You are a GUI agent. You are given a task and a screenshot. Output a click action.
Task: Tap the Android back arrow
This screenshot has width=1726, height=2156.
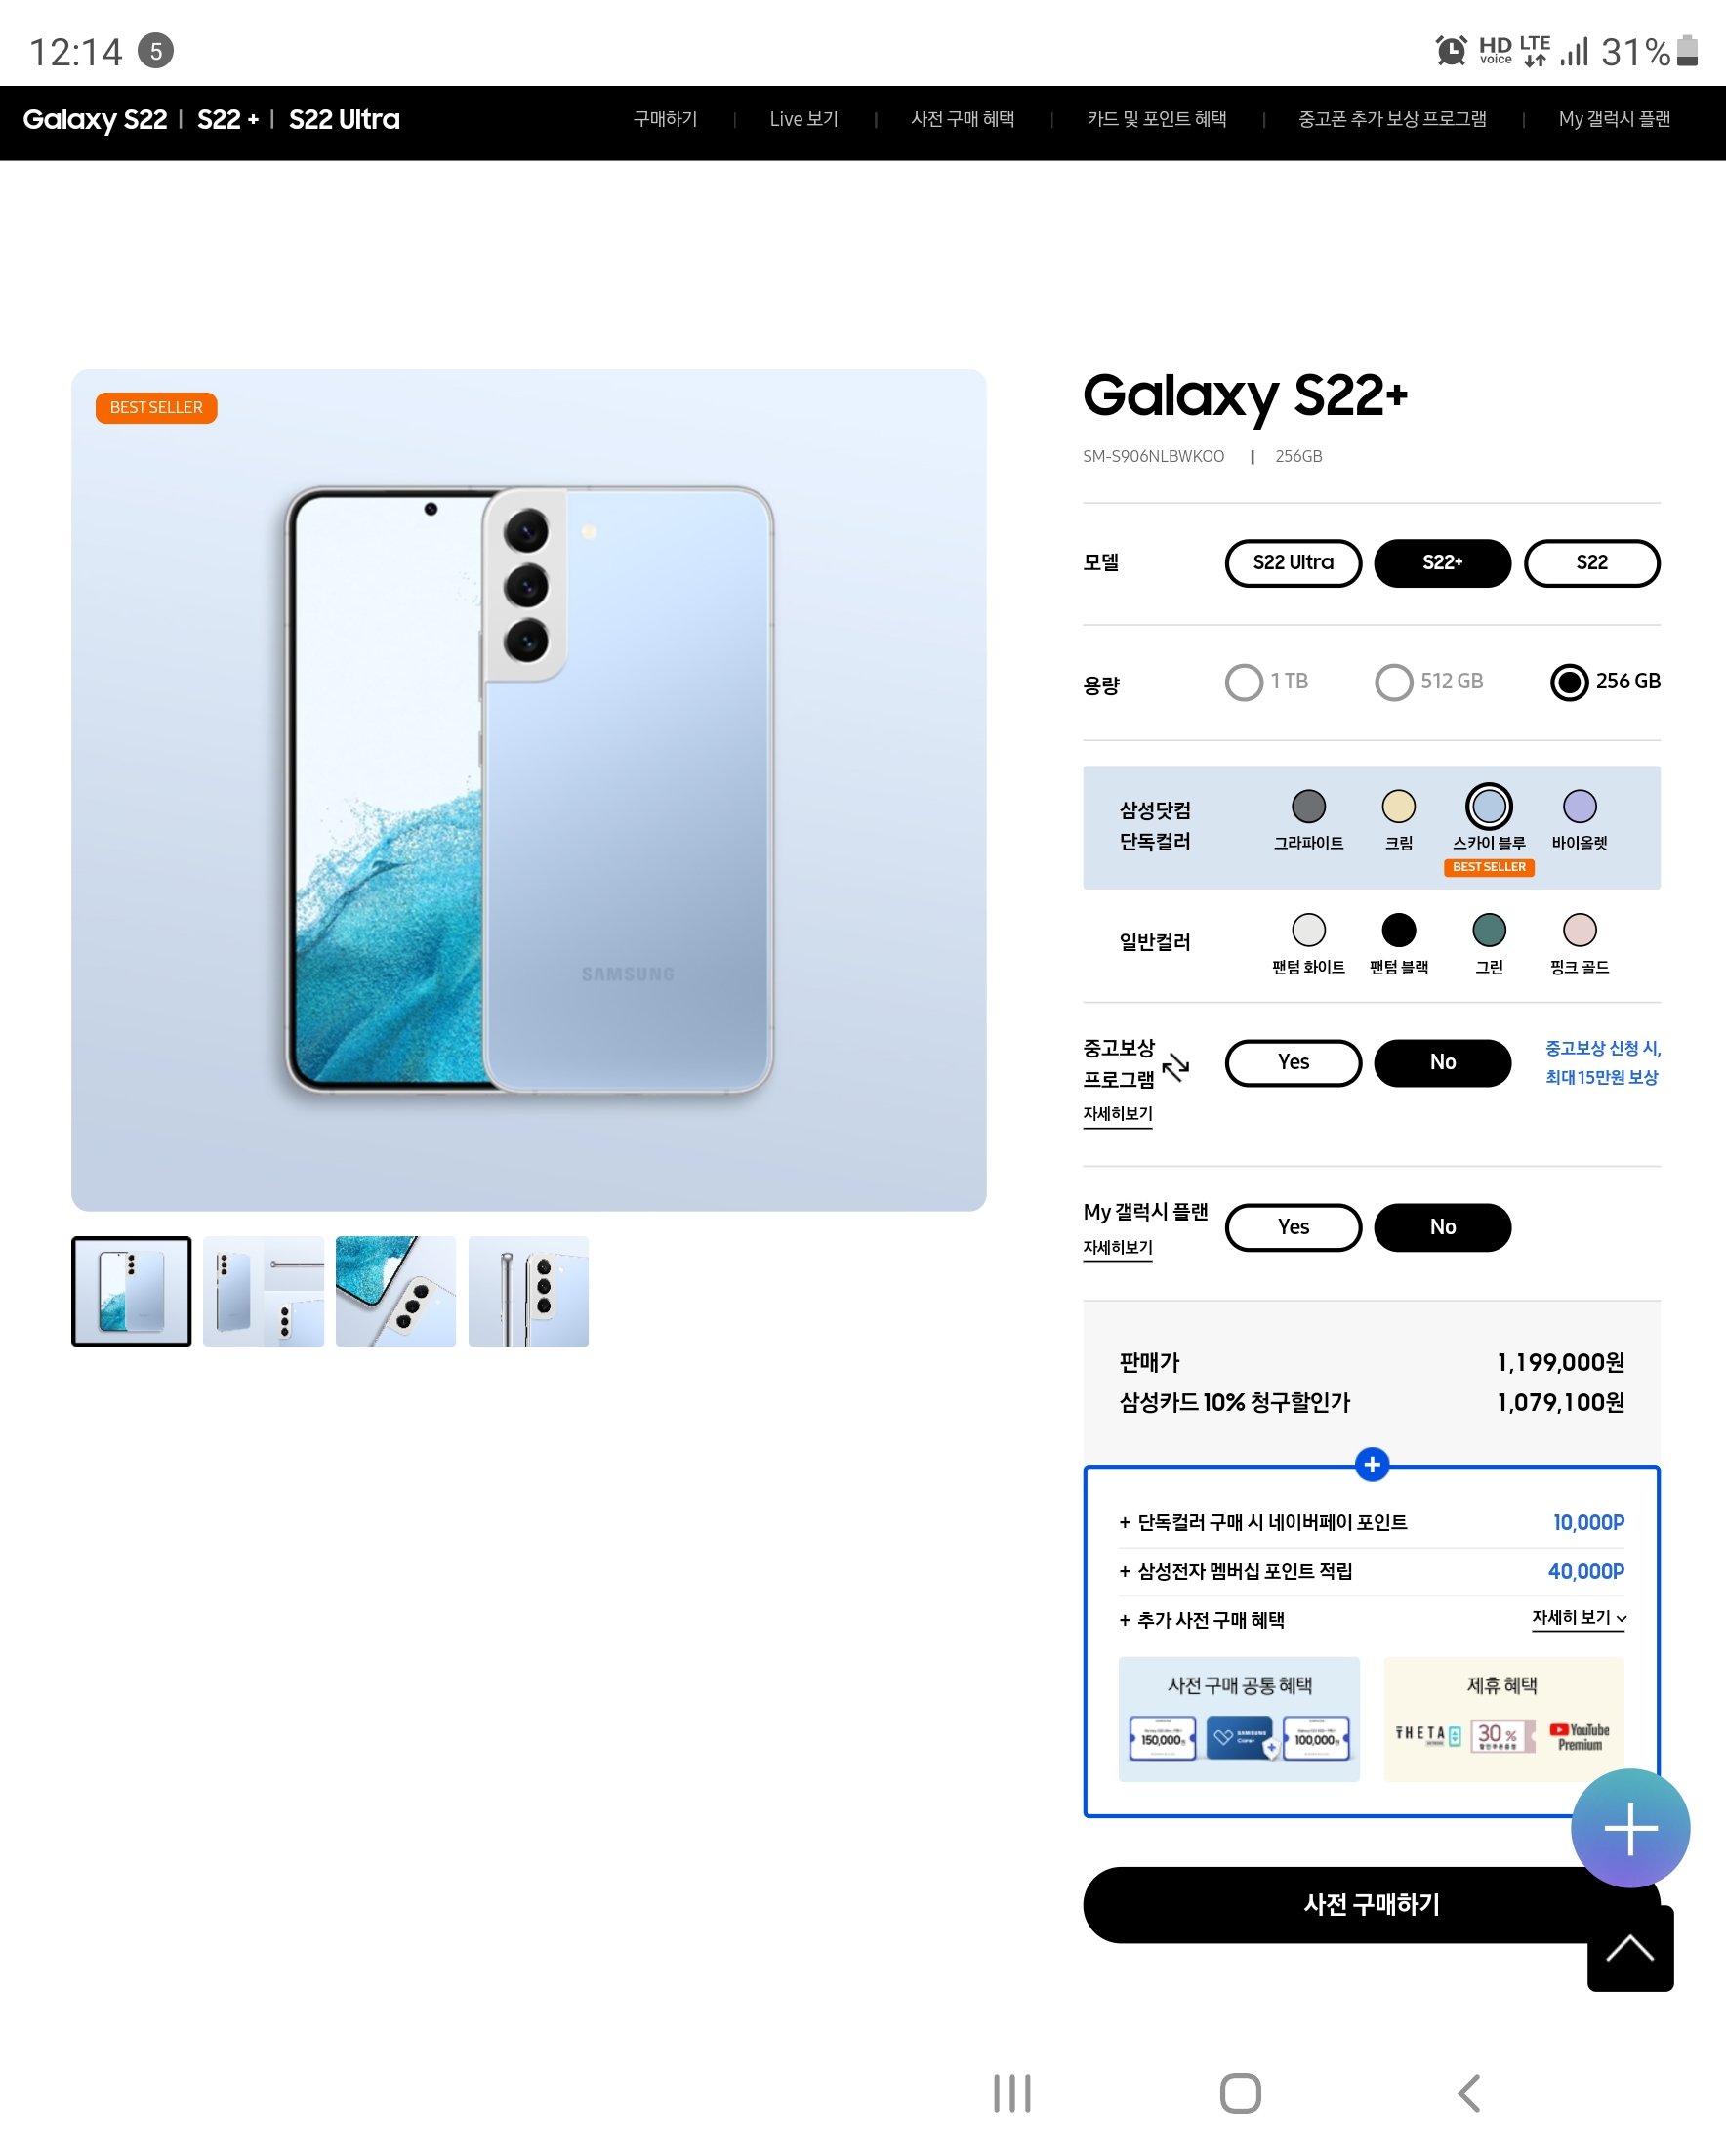[1468, 2093]
